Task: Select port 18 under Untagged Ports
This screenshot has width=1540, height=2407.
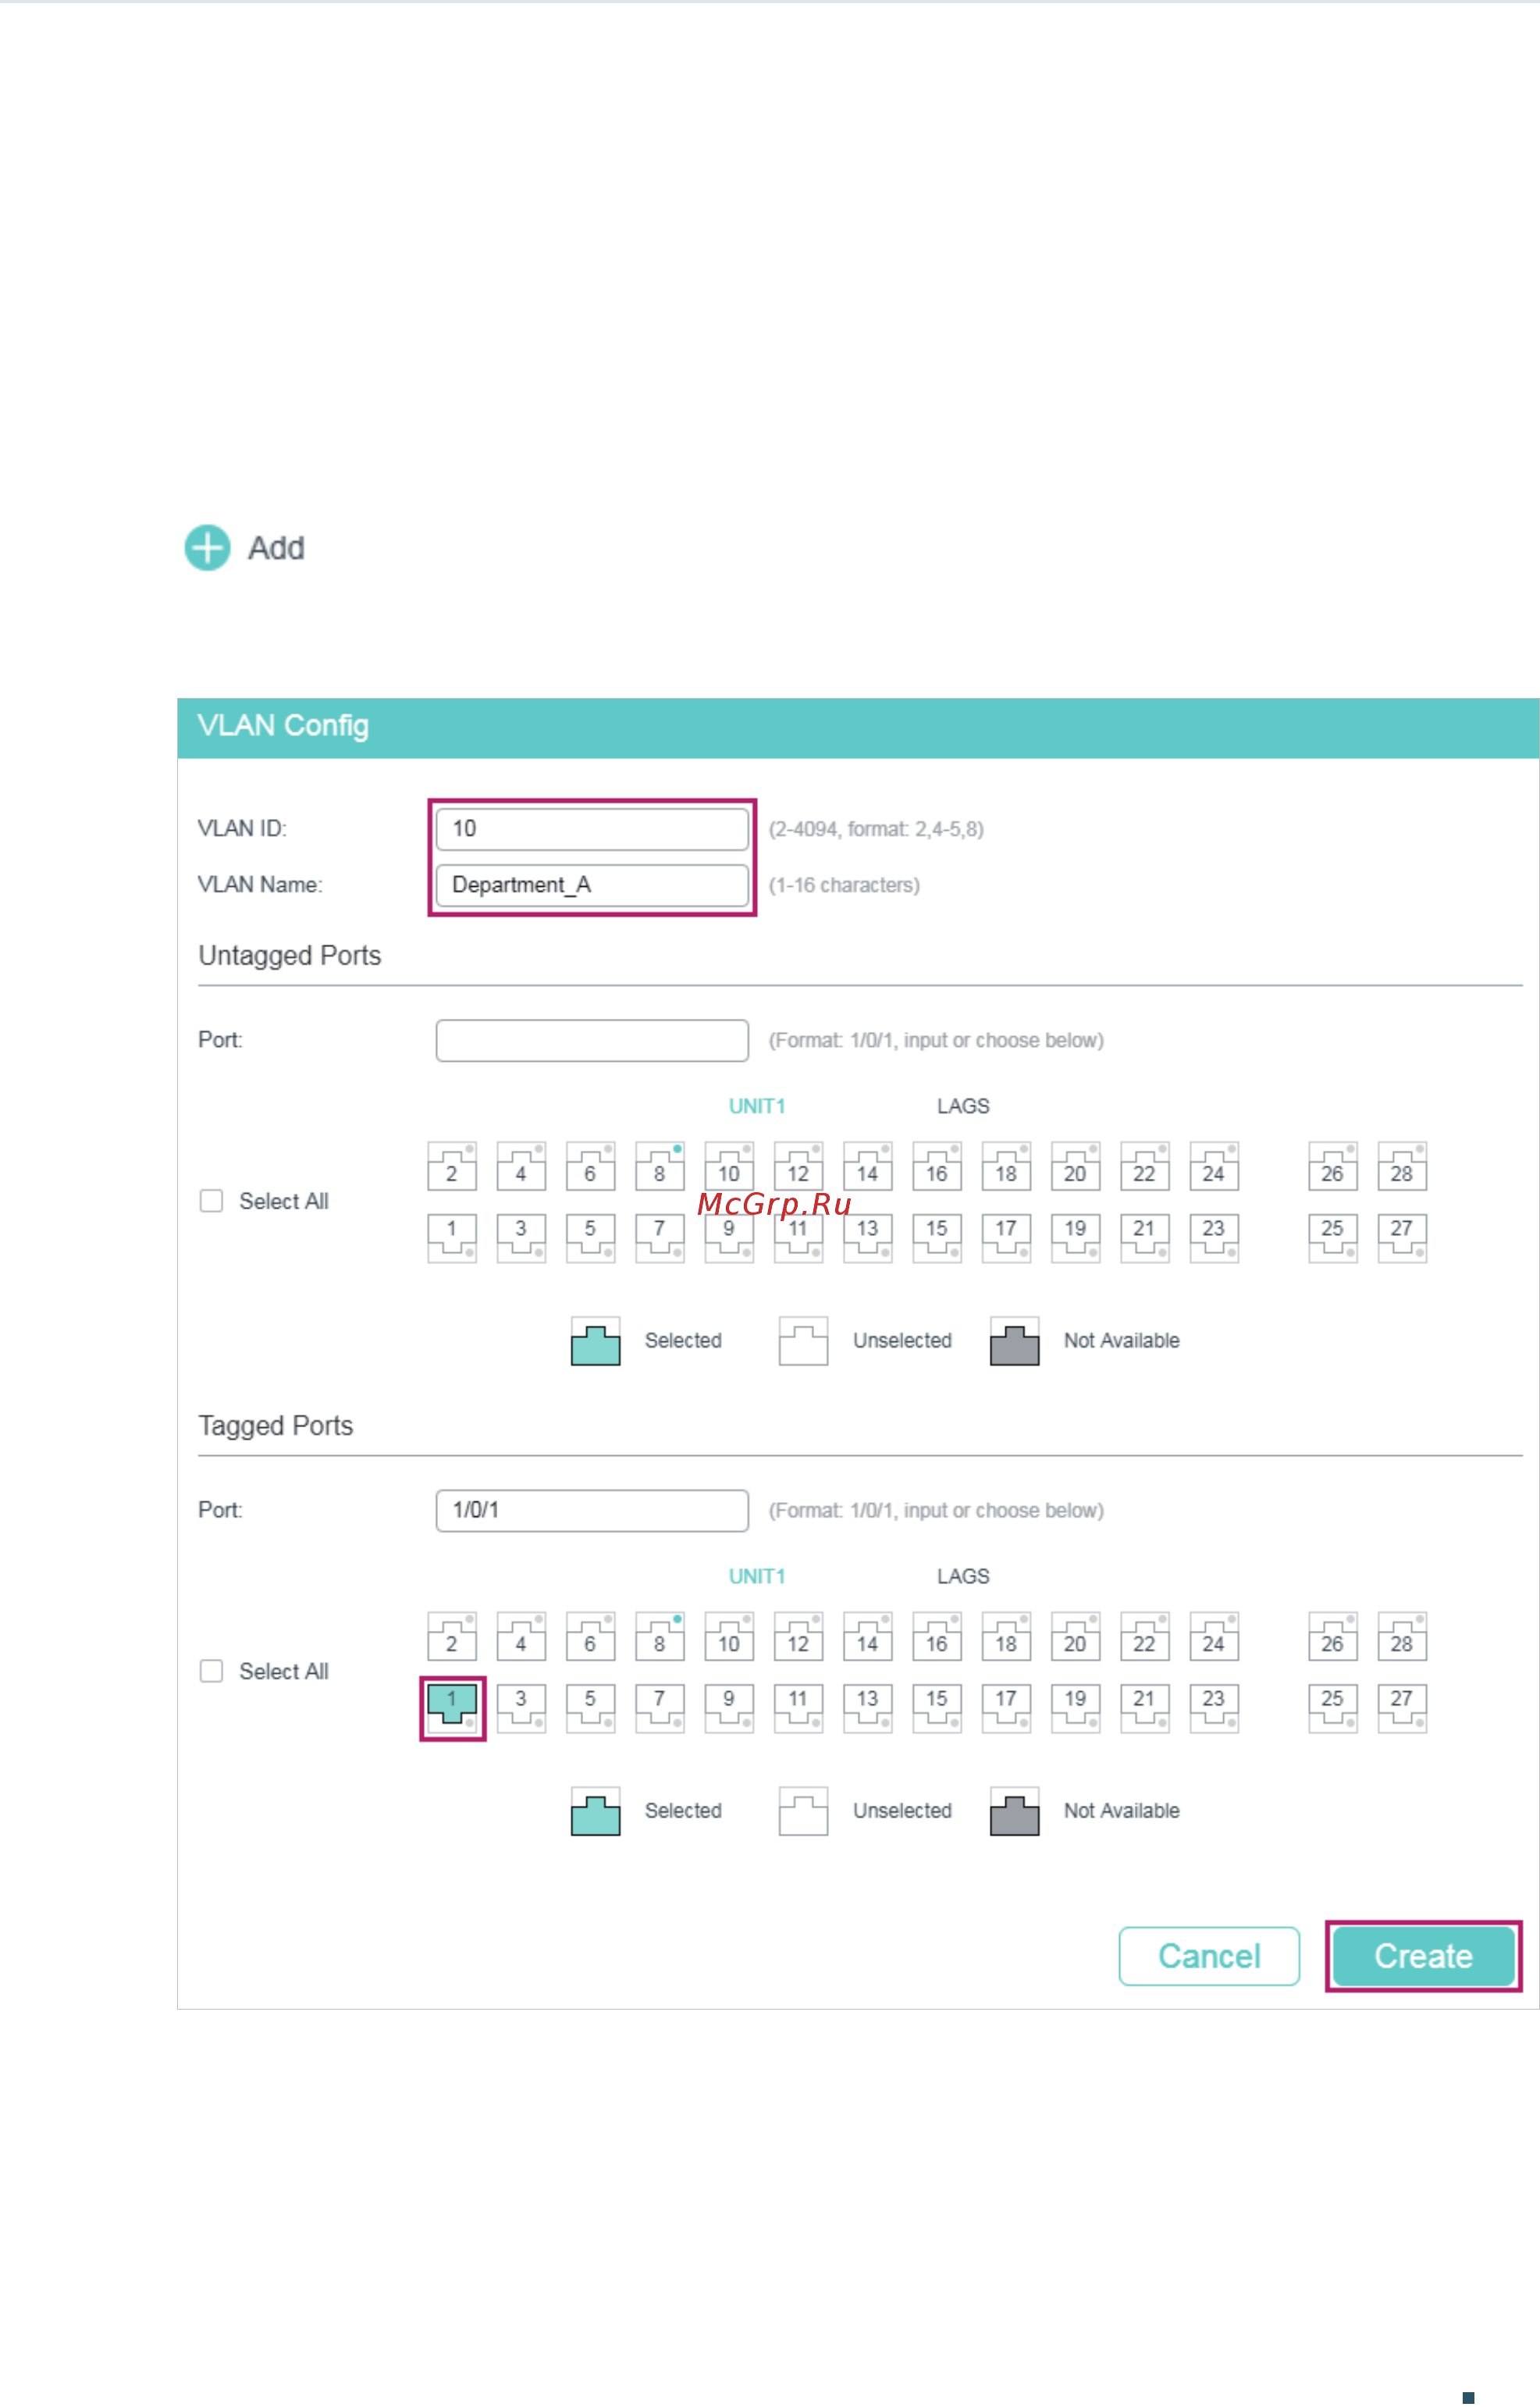Action: point(1006,1167)
